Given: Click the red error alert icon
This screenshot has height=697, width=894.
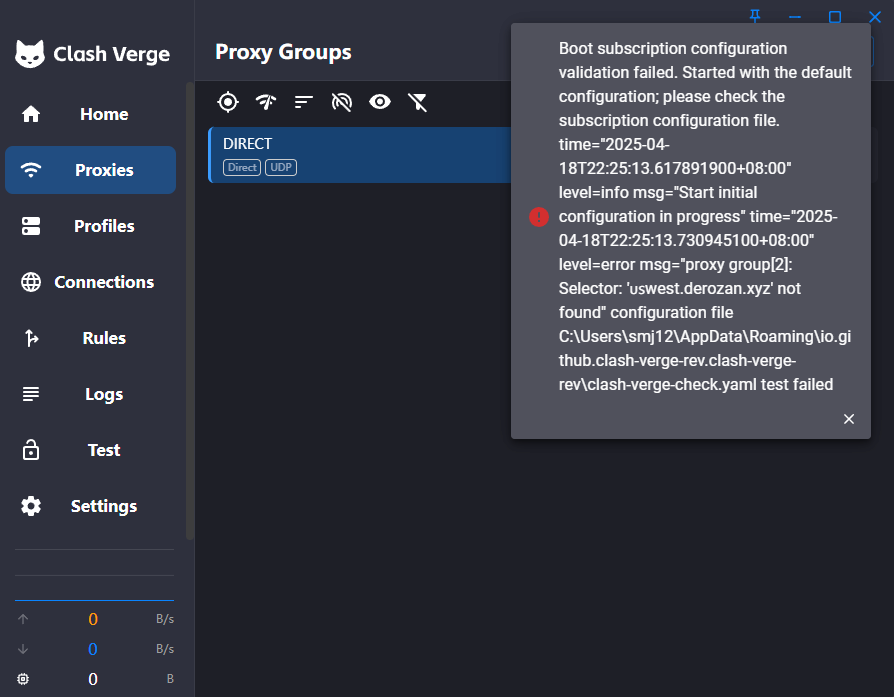Looking at the screenshot, I should 539,217.
